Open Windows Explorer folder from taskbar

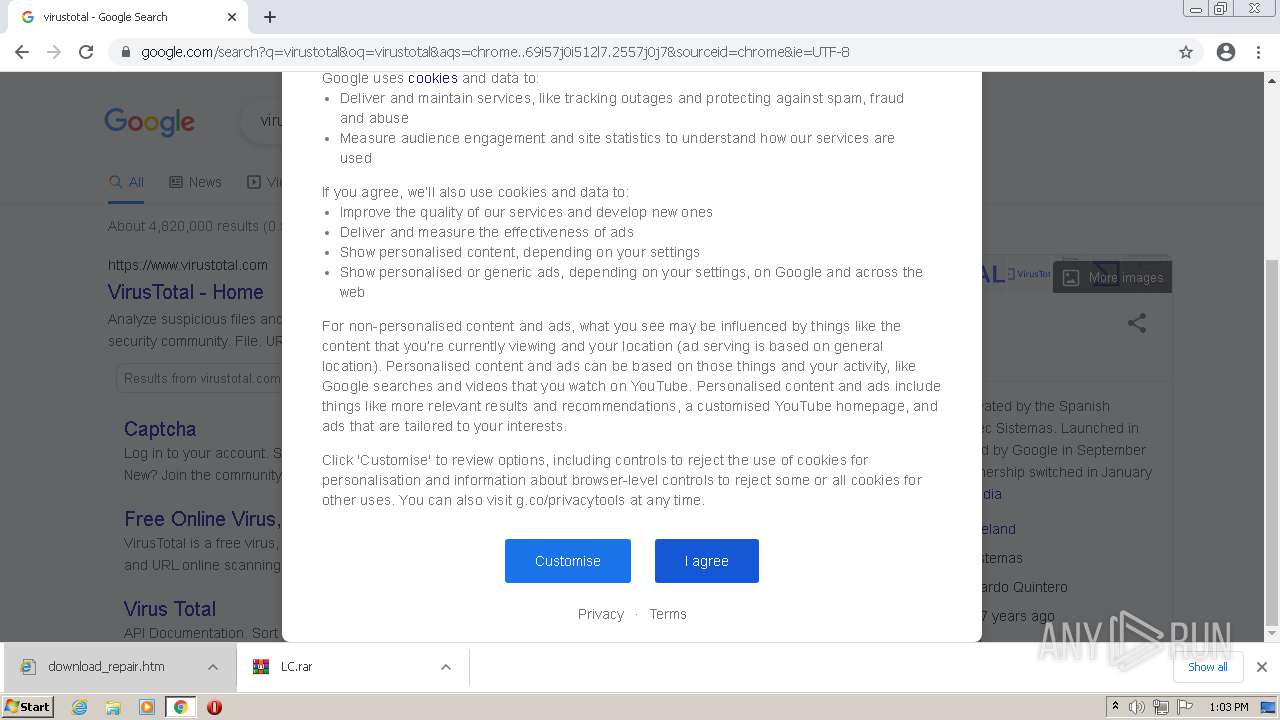tap(113, 707)
